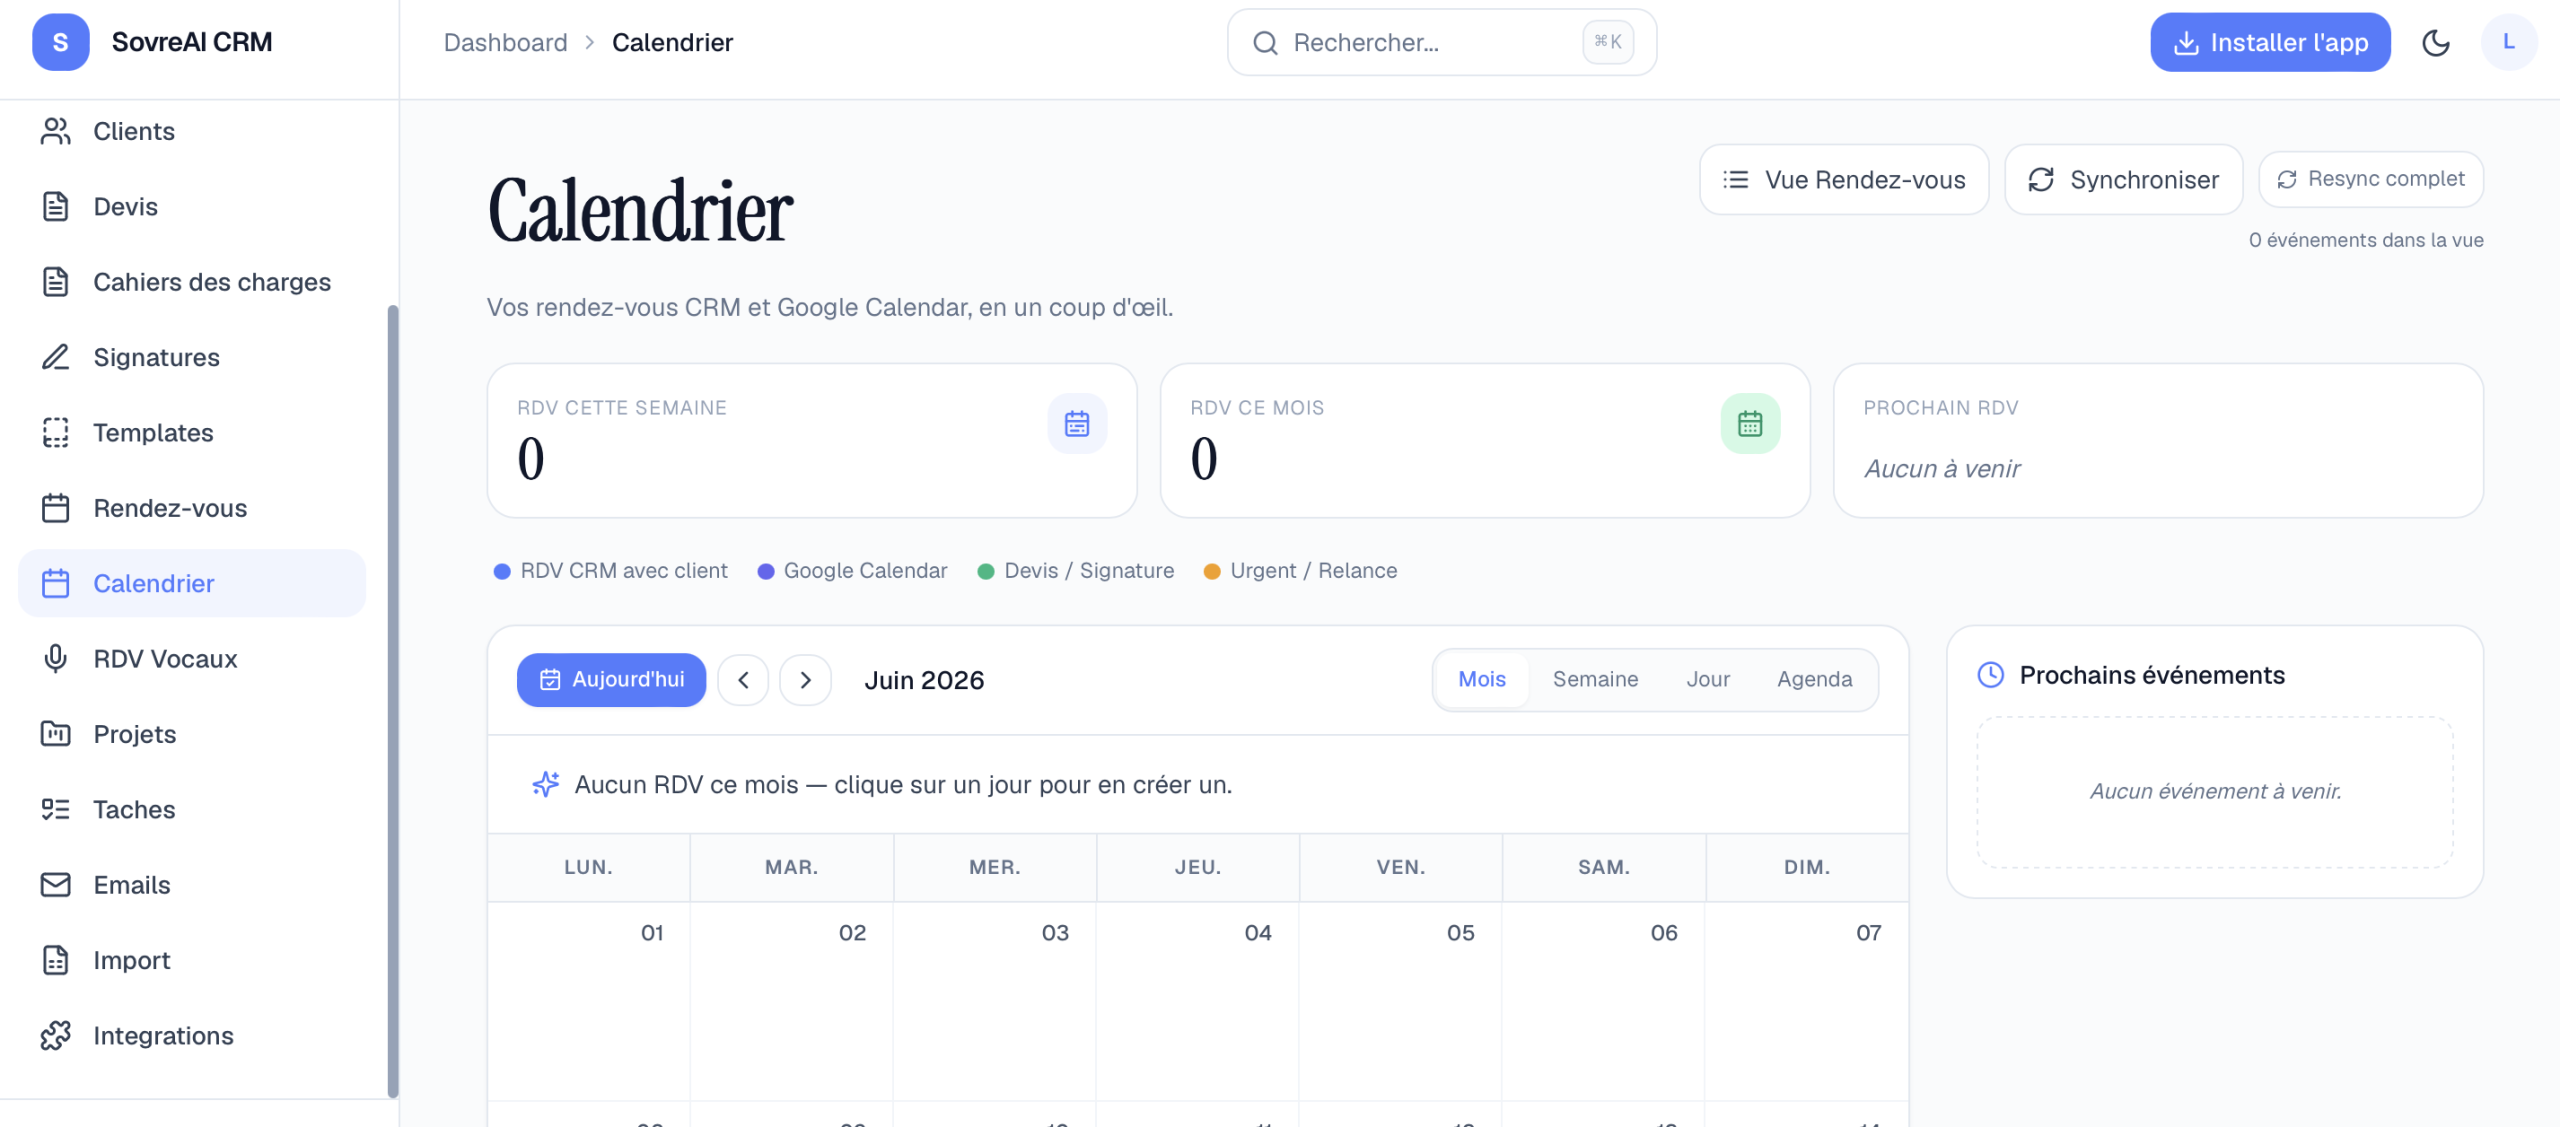Click the RDV cette semaine calendar icon

coord(1077,424)
